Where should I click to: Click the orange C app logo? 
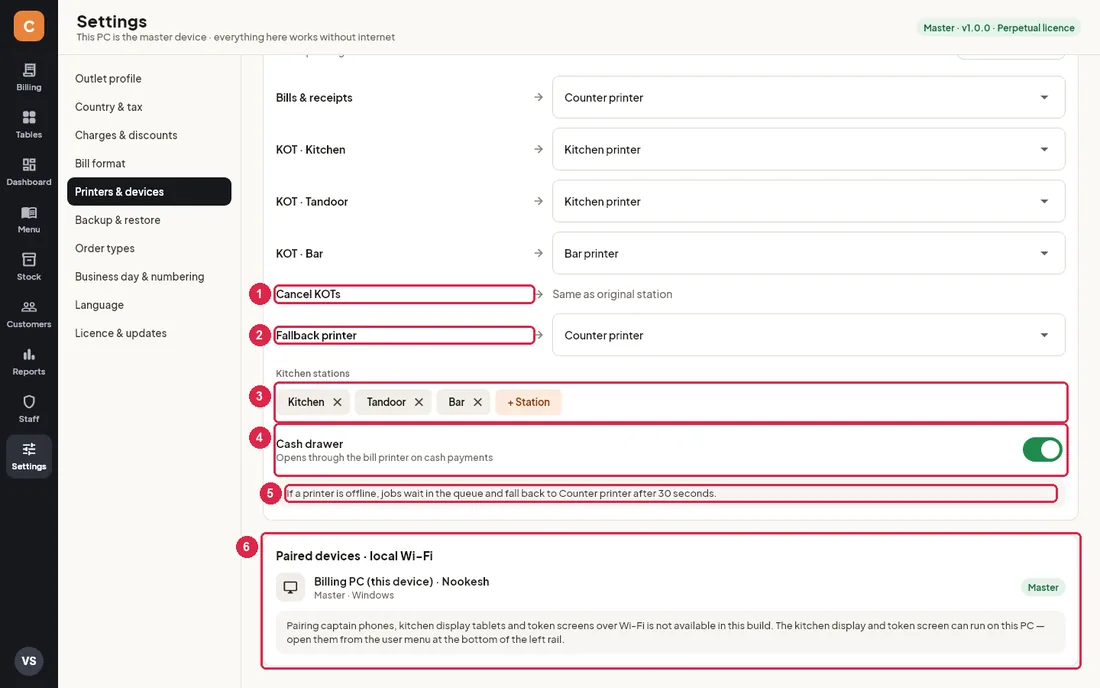pos(29,27)
